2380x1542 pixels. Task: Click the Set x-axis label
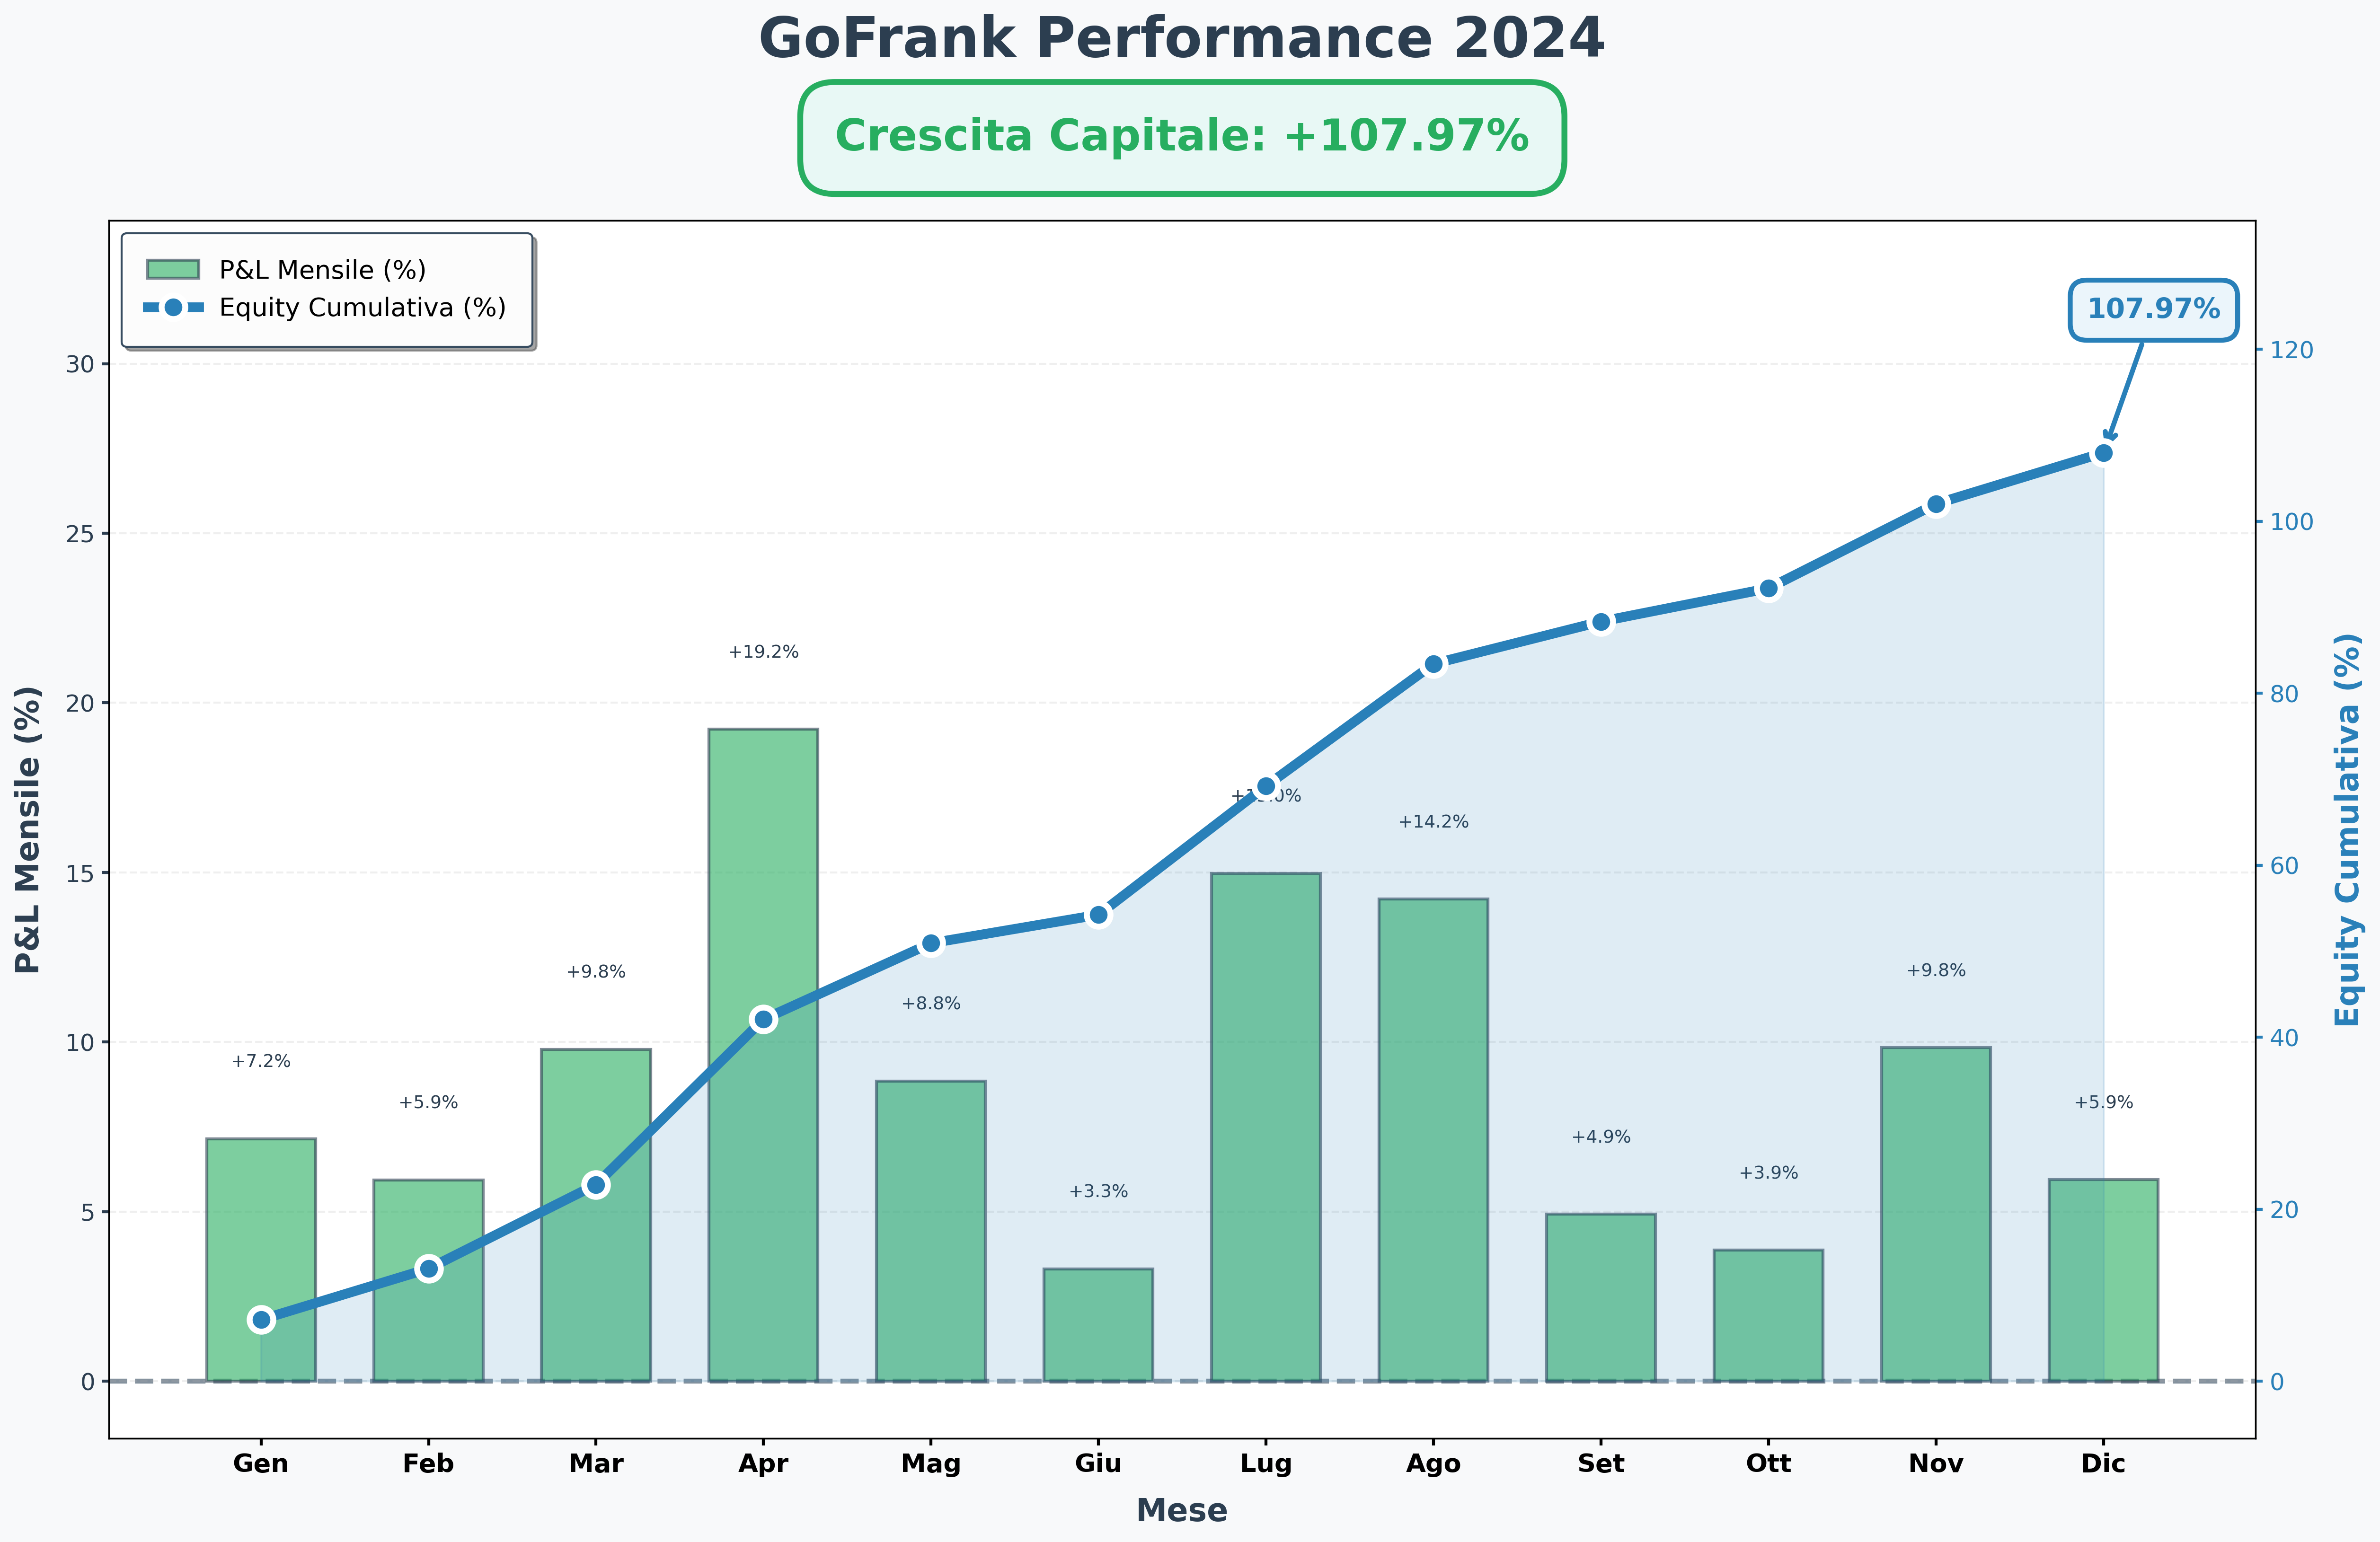[x=1601, y=1464]
